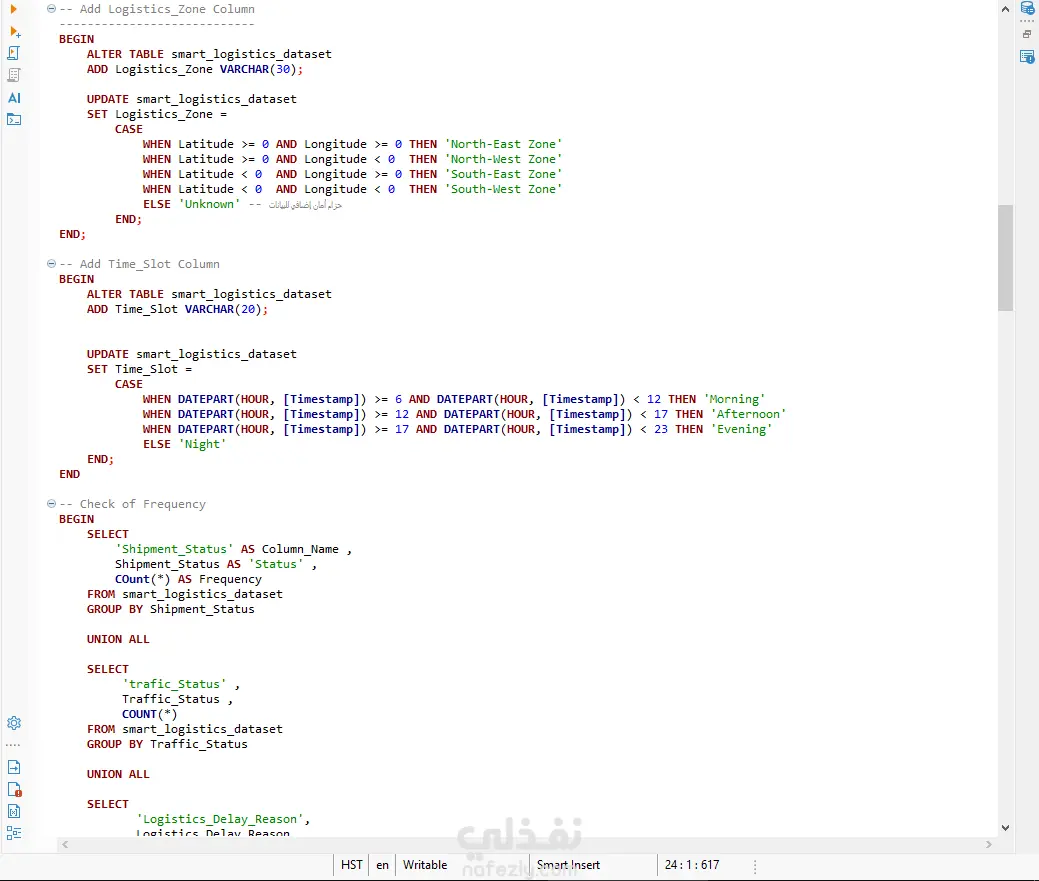Click the 'Night' ELSE string literal
Screen dimensions: 1039x881
coord(202,444)
